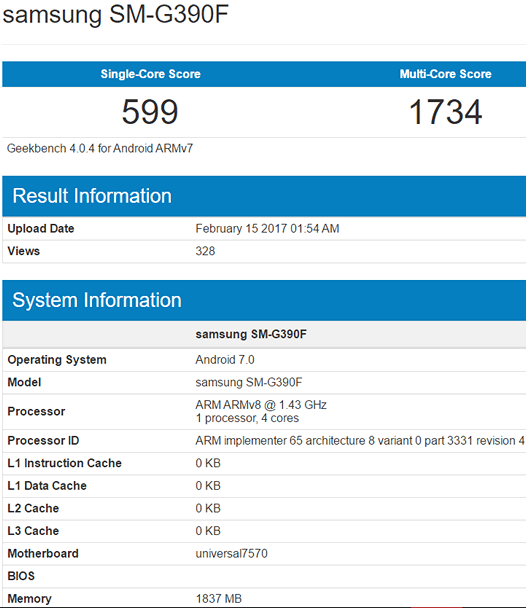Click the L2 Cache label
The width and height of the screenshot is (526, 608).
(x=33, y=508)
